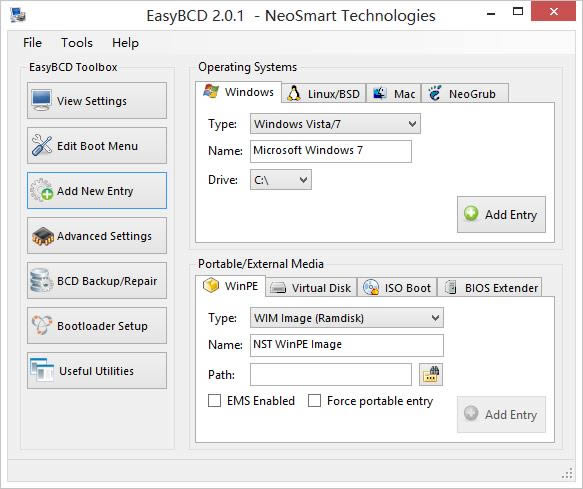
Task: Click the NeoGrub gecko icon
Action: point(434,93)
